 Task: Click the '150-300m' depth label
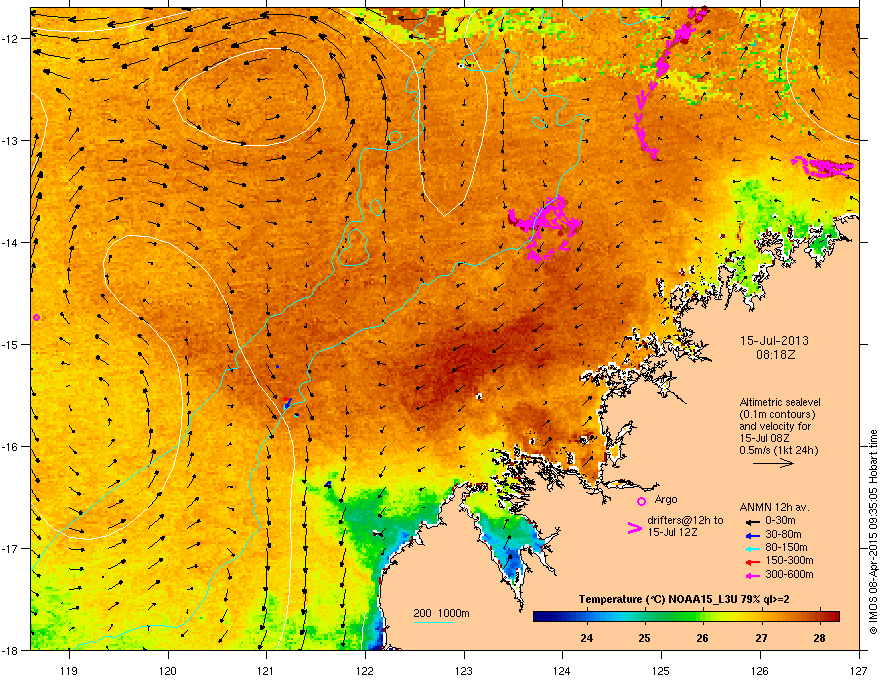tap(789, 560)
